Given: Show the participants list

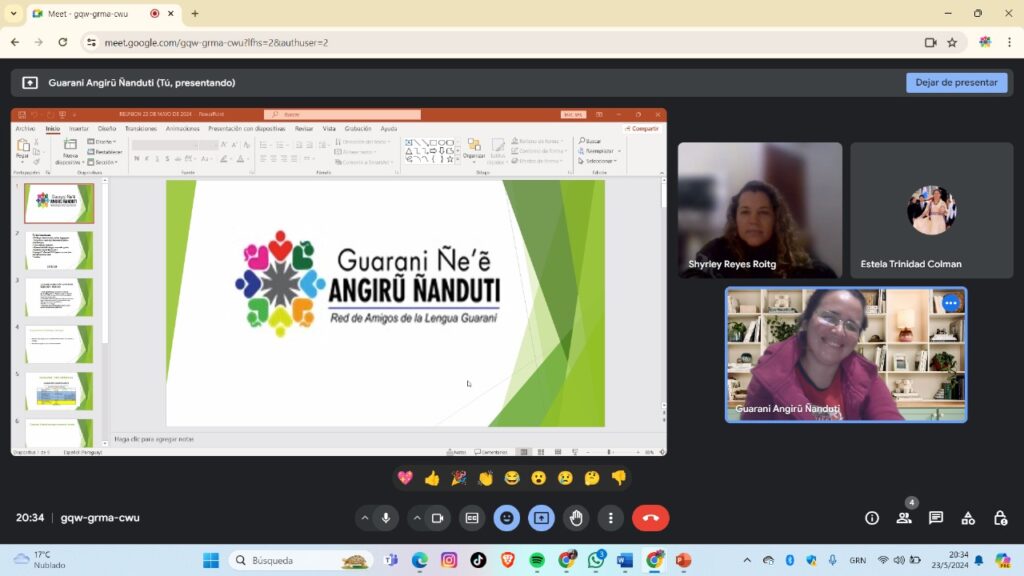Looking at the screenshot, I should [904, 518].
